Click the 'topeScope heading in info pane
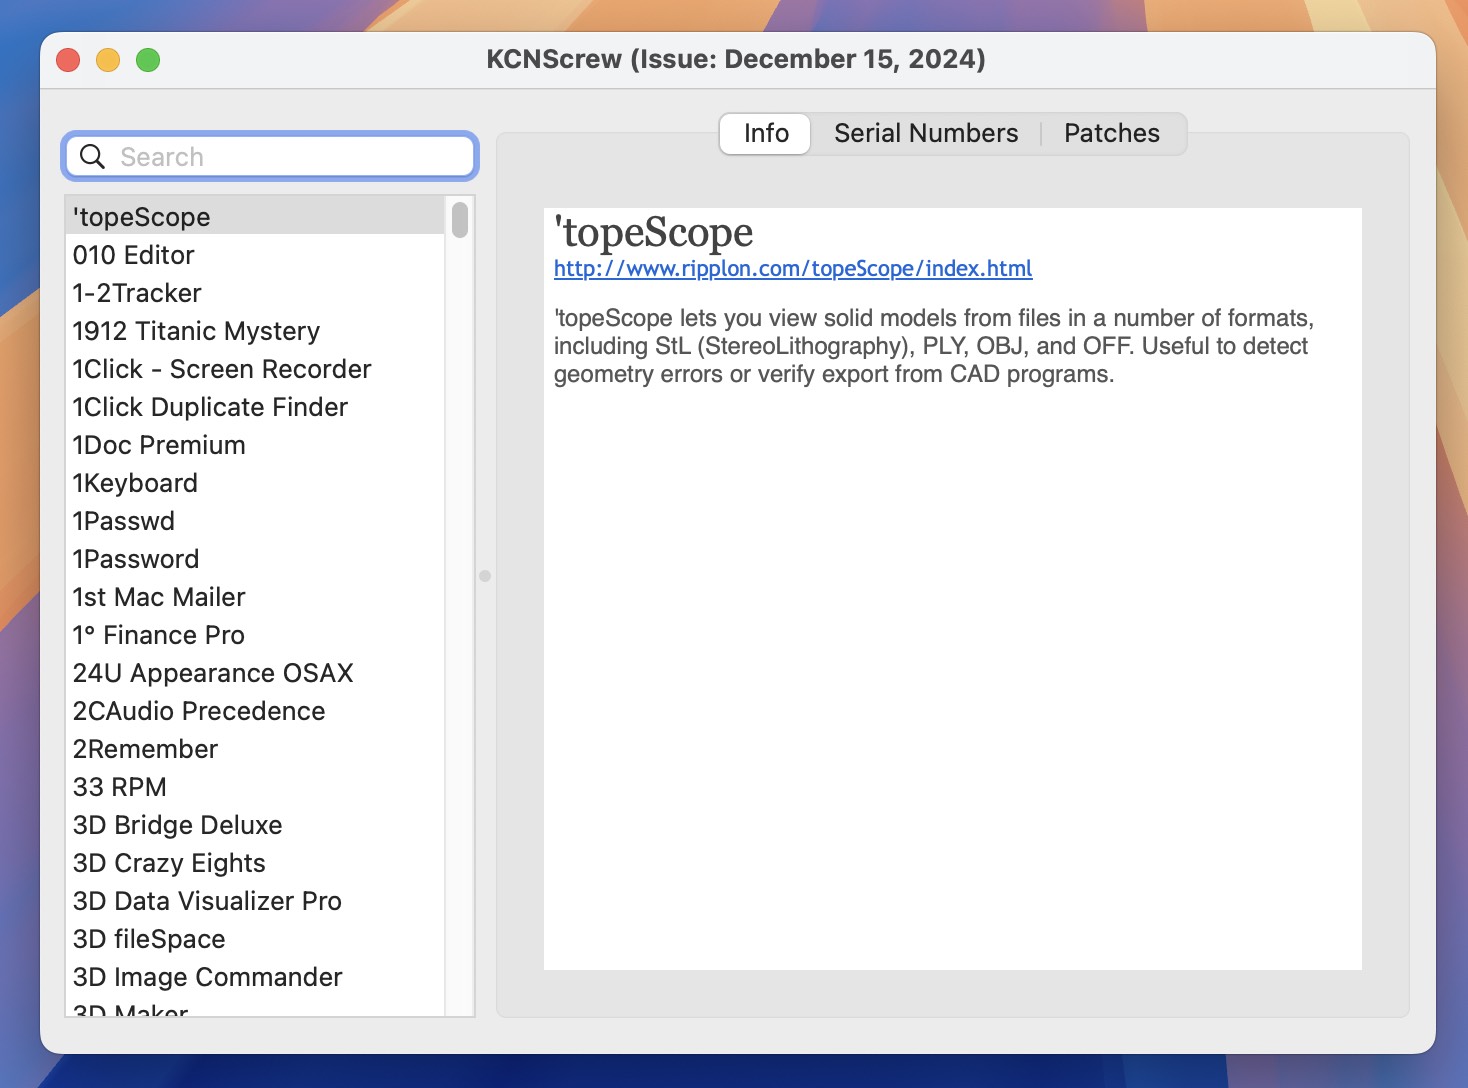 coord(654,233)
